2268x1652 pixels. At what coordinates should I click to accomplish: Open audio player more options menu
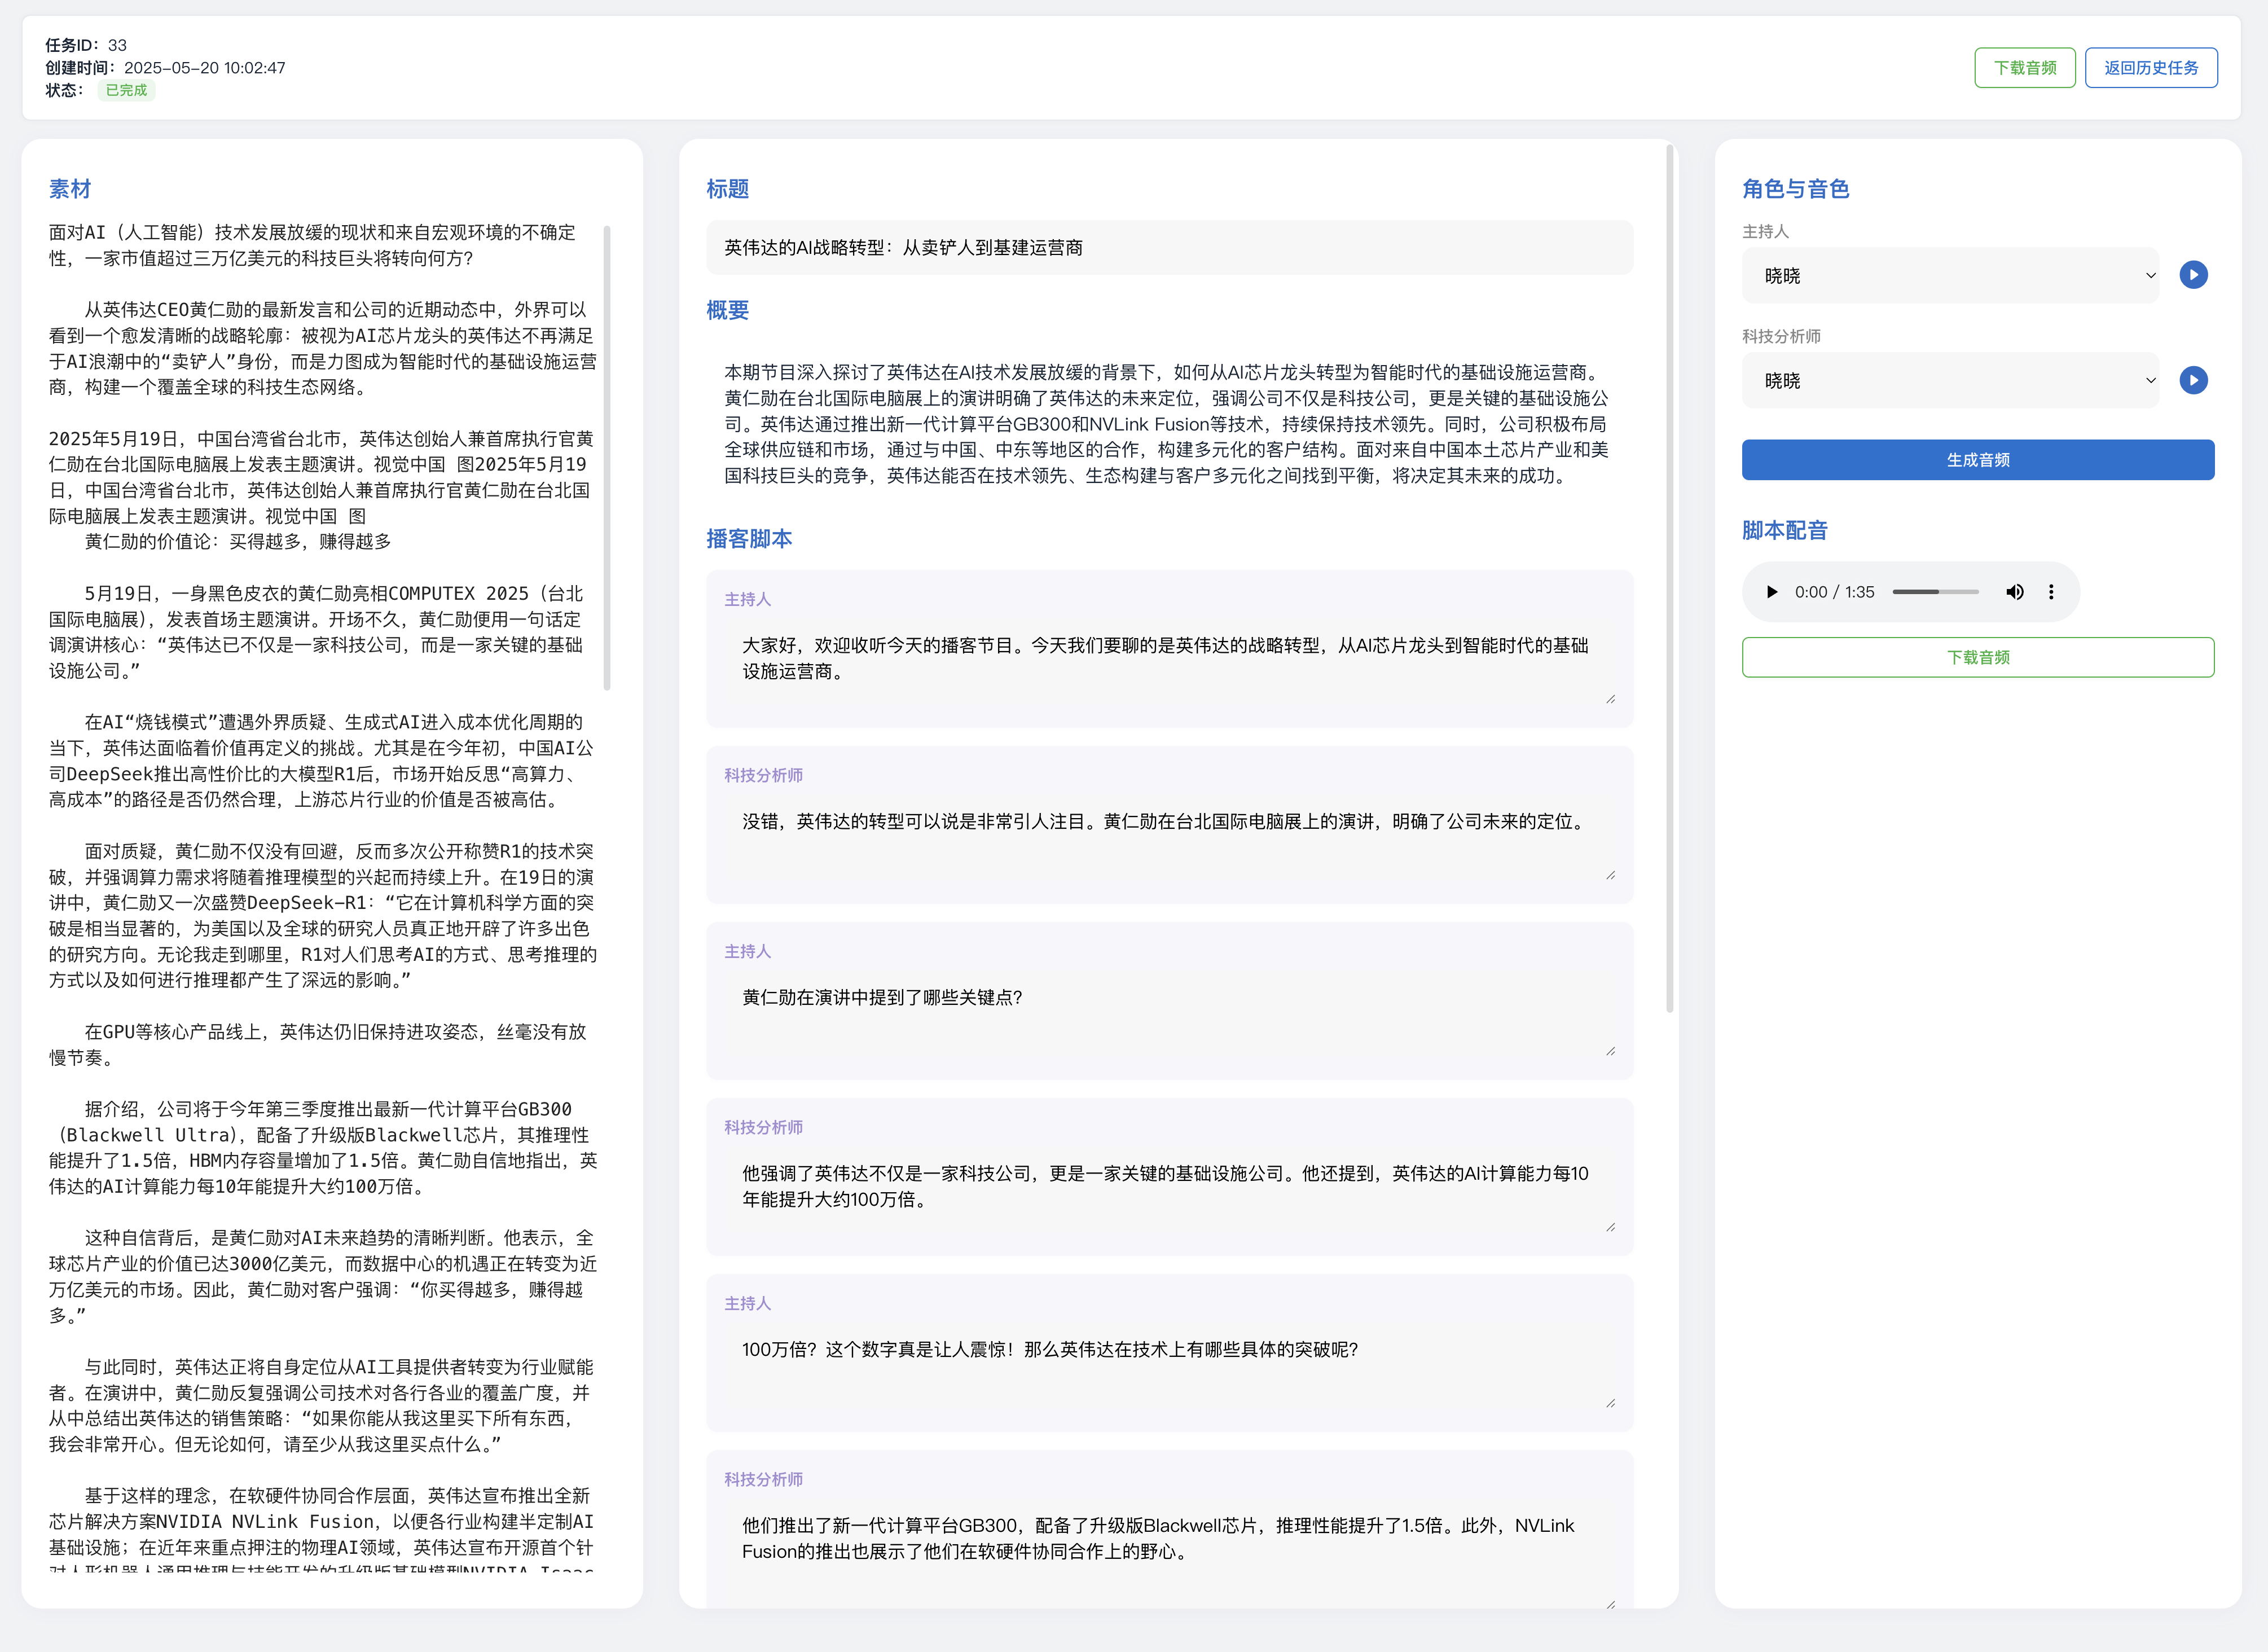point(2051,592)
